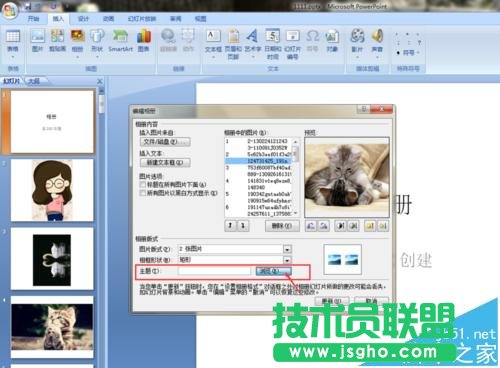Click the 主题 theme input field

(x=214, y=271)
